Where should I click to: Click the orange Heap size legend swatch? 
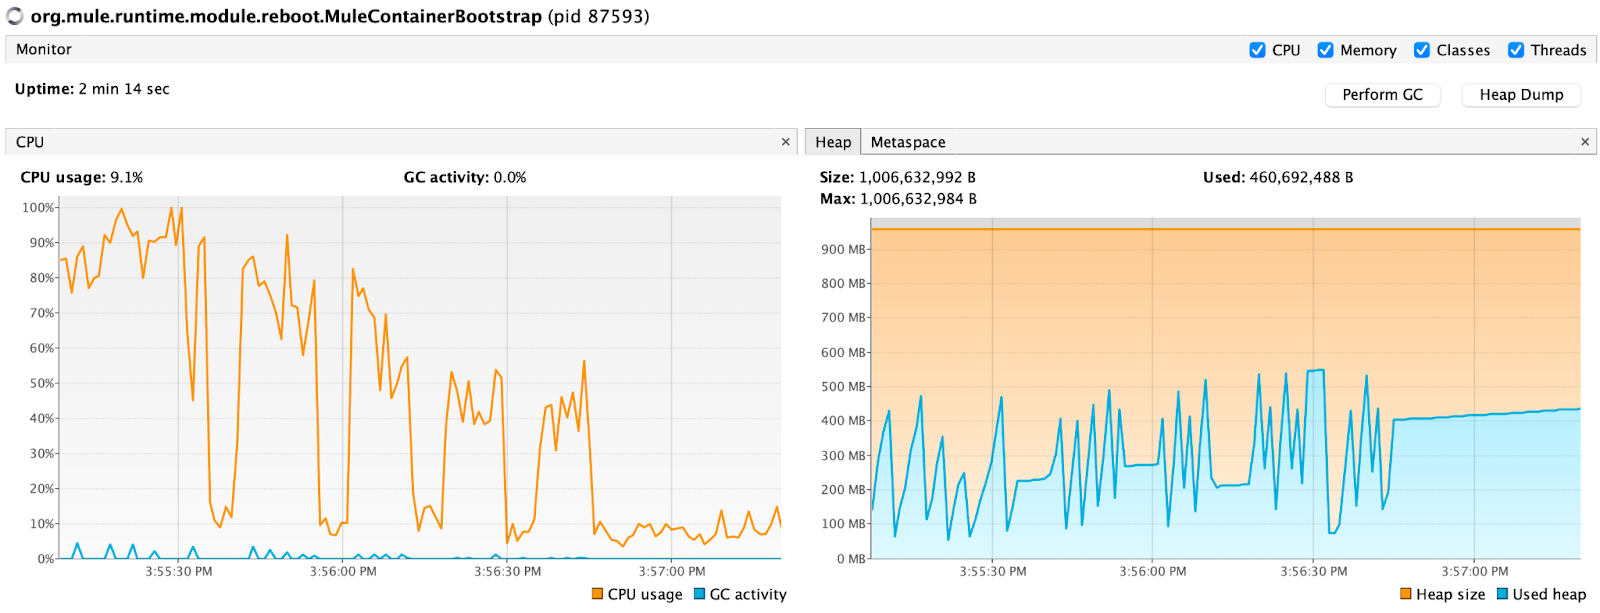(1405, 594)
